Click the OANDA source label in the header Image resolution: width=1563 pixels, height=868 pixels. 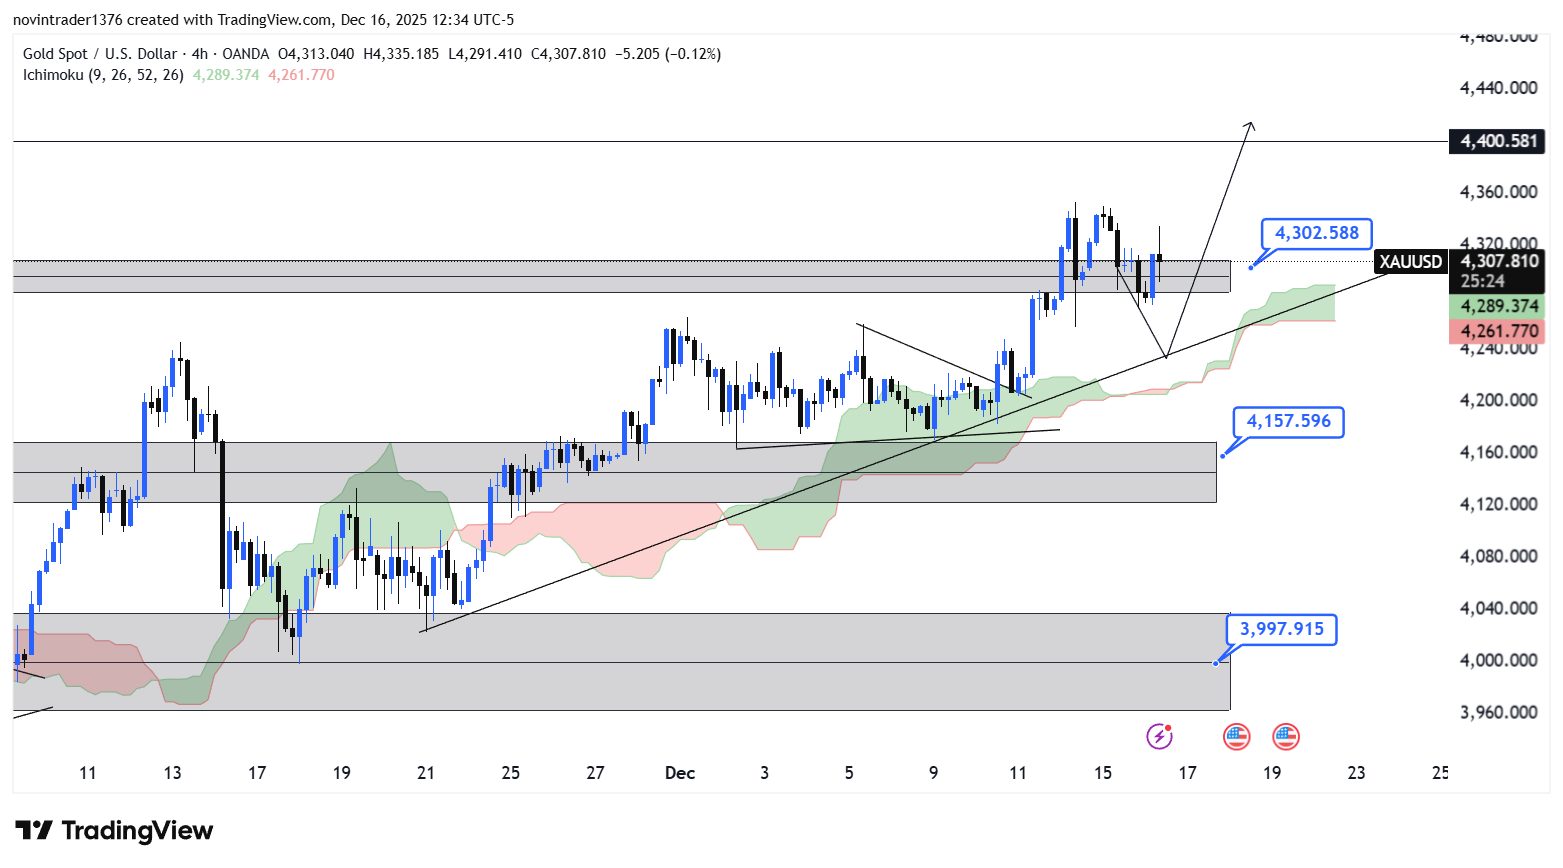click(x=245, y=54)
